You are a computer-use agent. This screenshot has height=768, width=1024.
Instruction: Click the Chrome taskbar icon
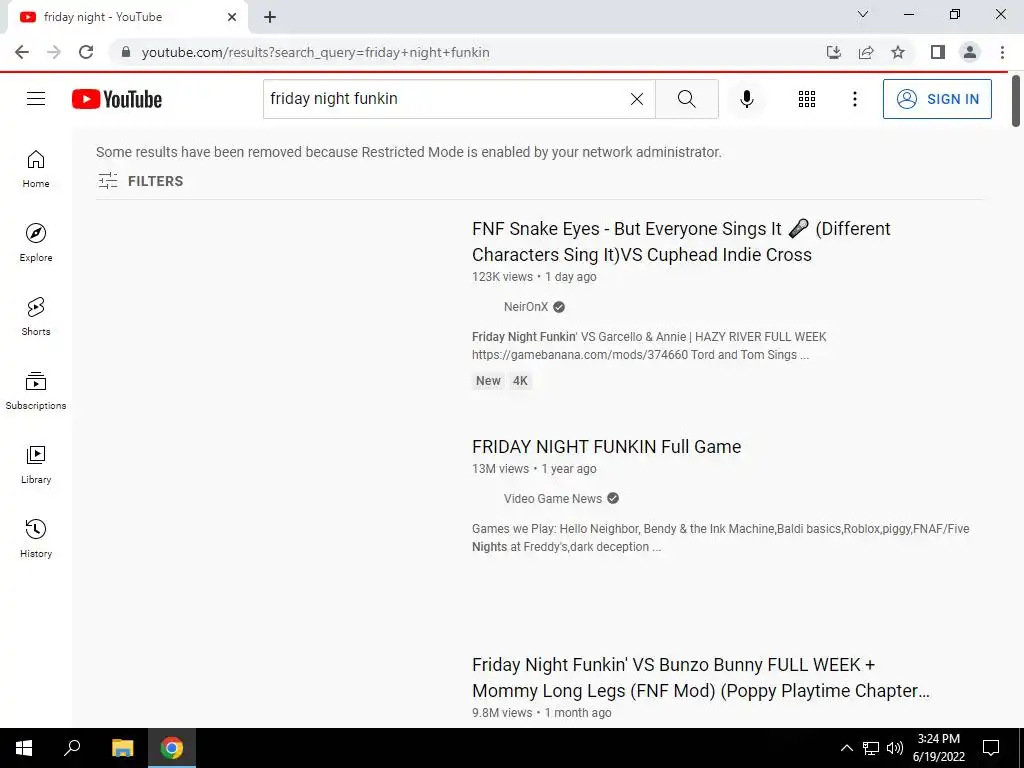pos(172,748)
